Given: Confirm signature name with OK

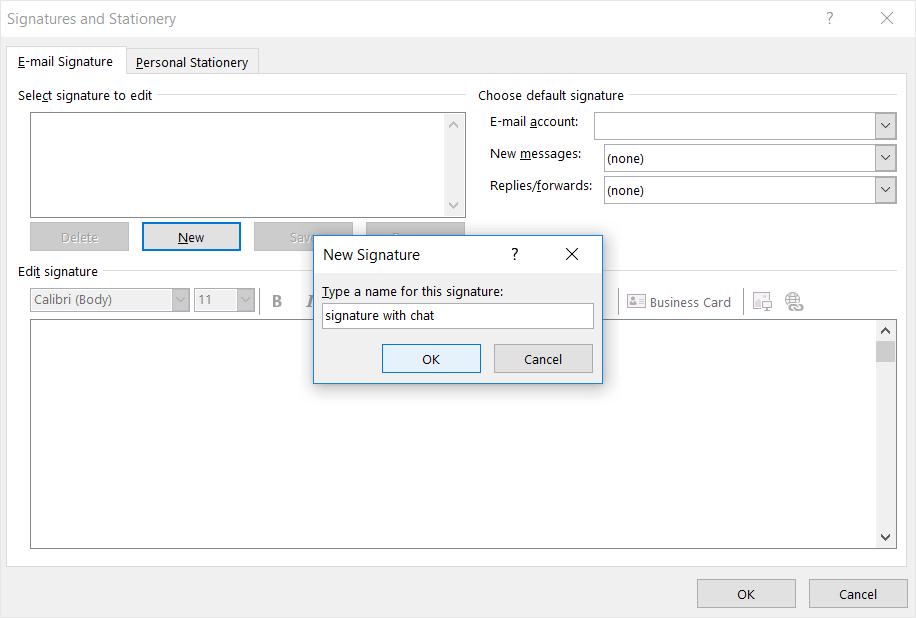Looking at the screenshot, I should (x=431, y=358).
